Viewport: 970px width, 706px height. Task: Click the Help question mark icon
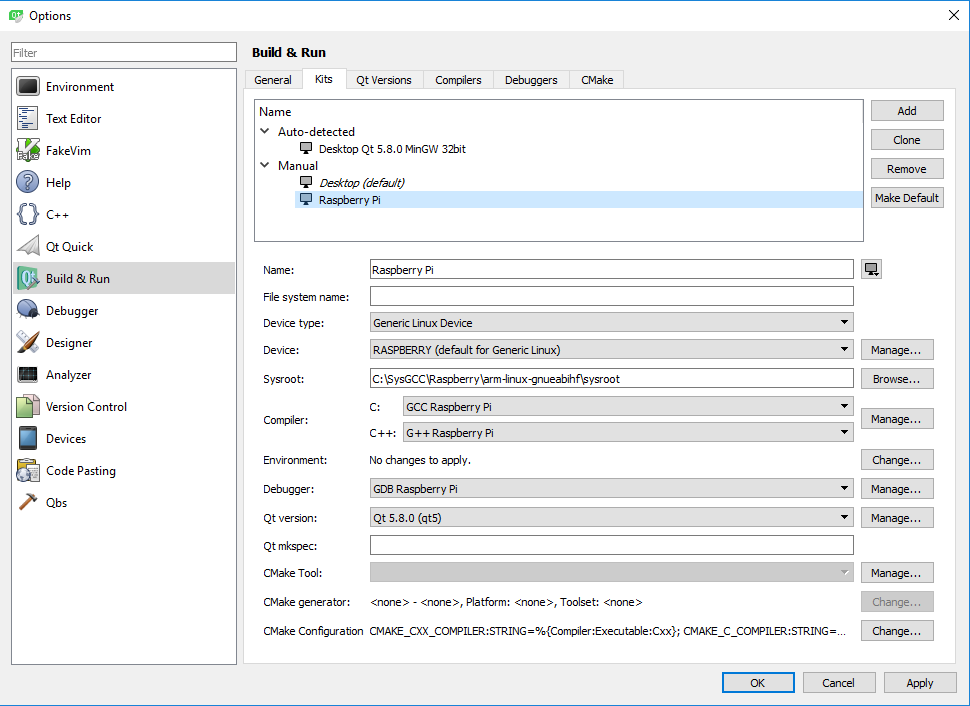(28, 183)
